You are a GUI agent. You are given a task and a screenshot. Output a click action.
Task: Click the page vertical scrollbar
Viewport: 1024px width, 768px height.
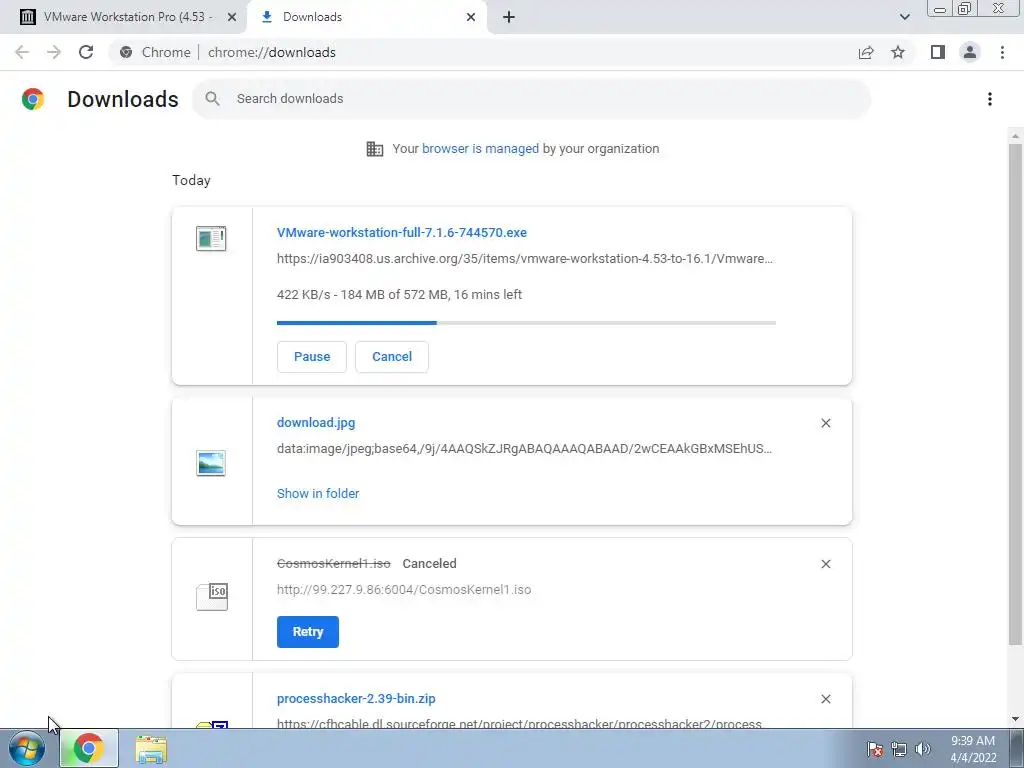coord(1016,394)
